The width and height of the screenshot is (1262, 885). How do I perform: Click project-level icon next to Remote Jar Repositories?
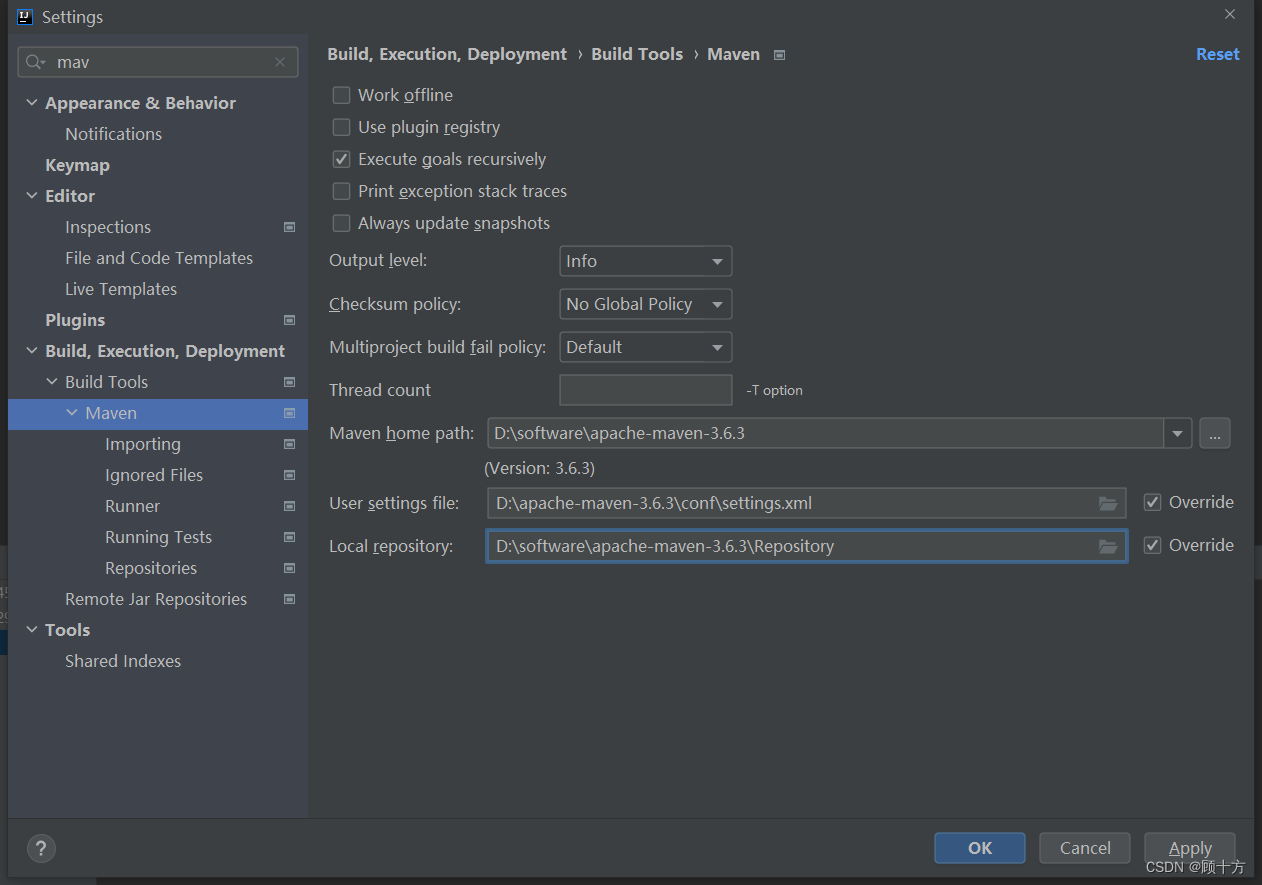point(289,599)
